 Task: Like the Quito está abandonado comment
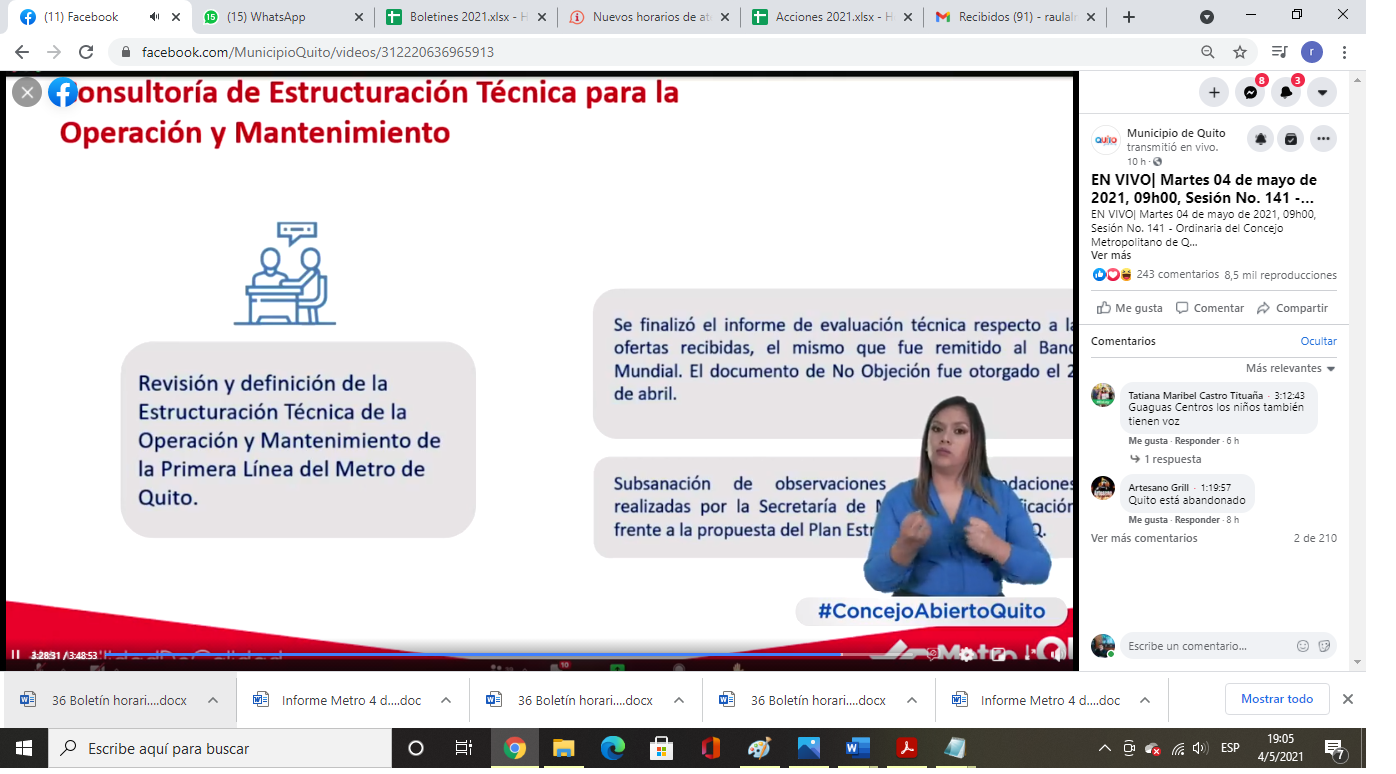[1148, 520]
